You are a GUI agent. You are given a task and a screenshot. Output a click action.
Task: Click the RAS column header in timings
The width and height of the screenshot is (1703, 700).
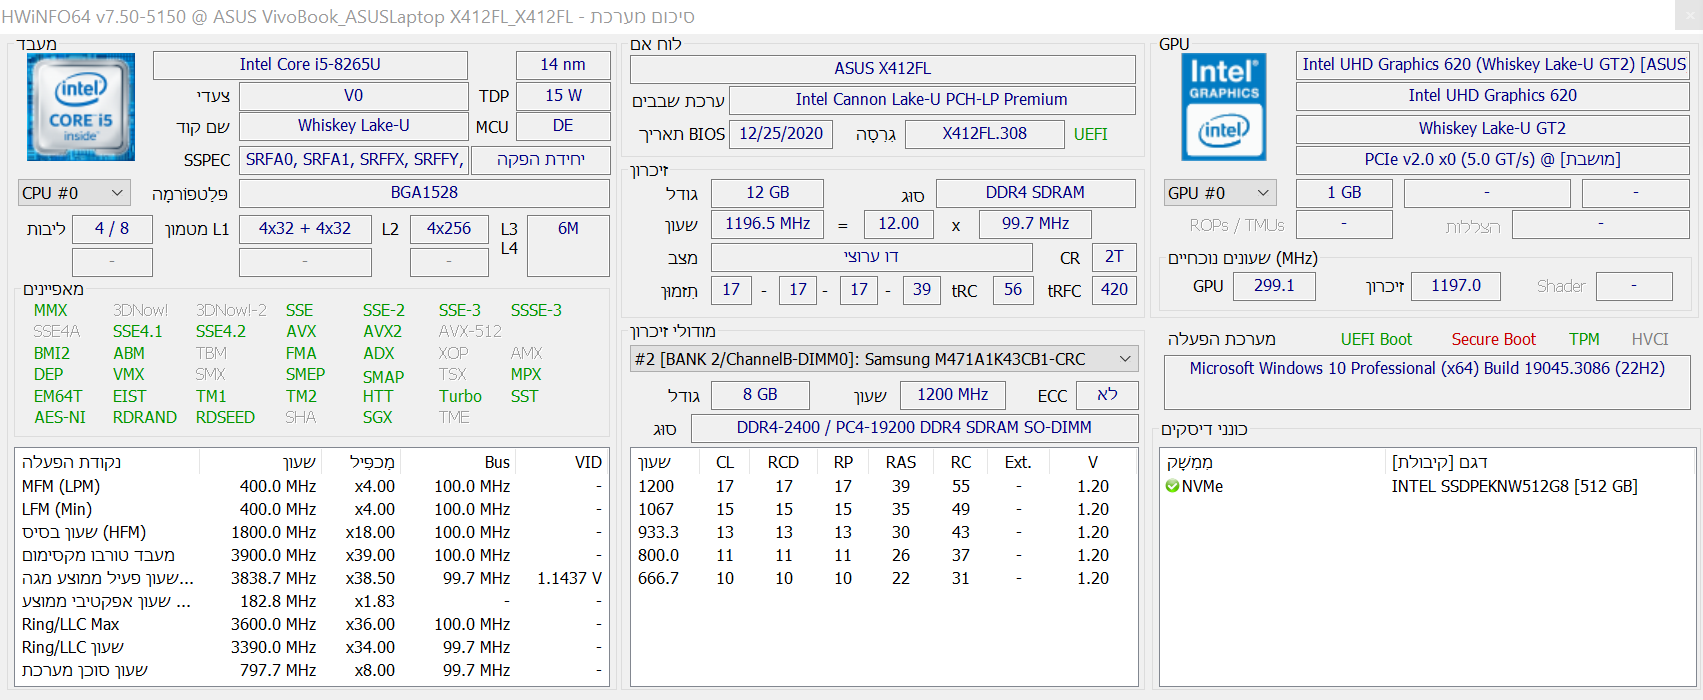tap(900, 462)
